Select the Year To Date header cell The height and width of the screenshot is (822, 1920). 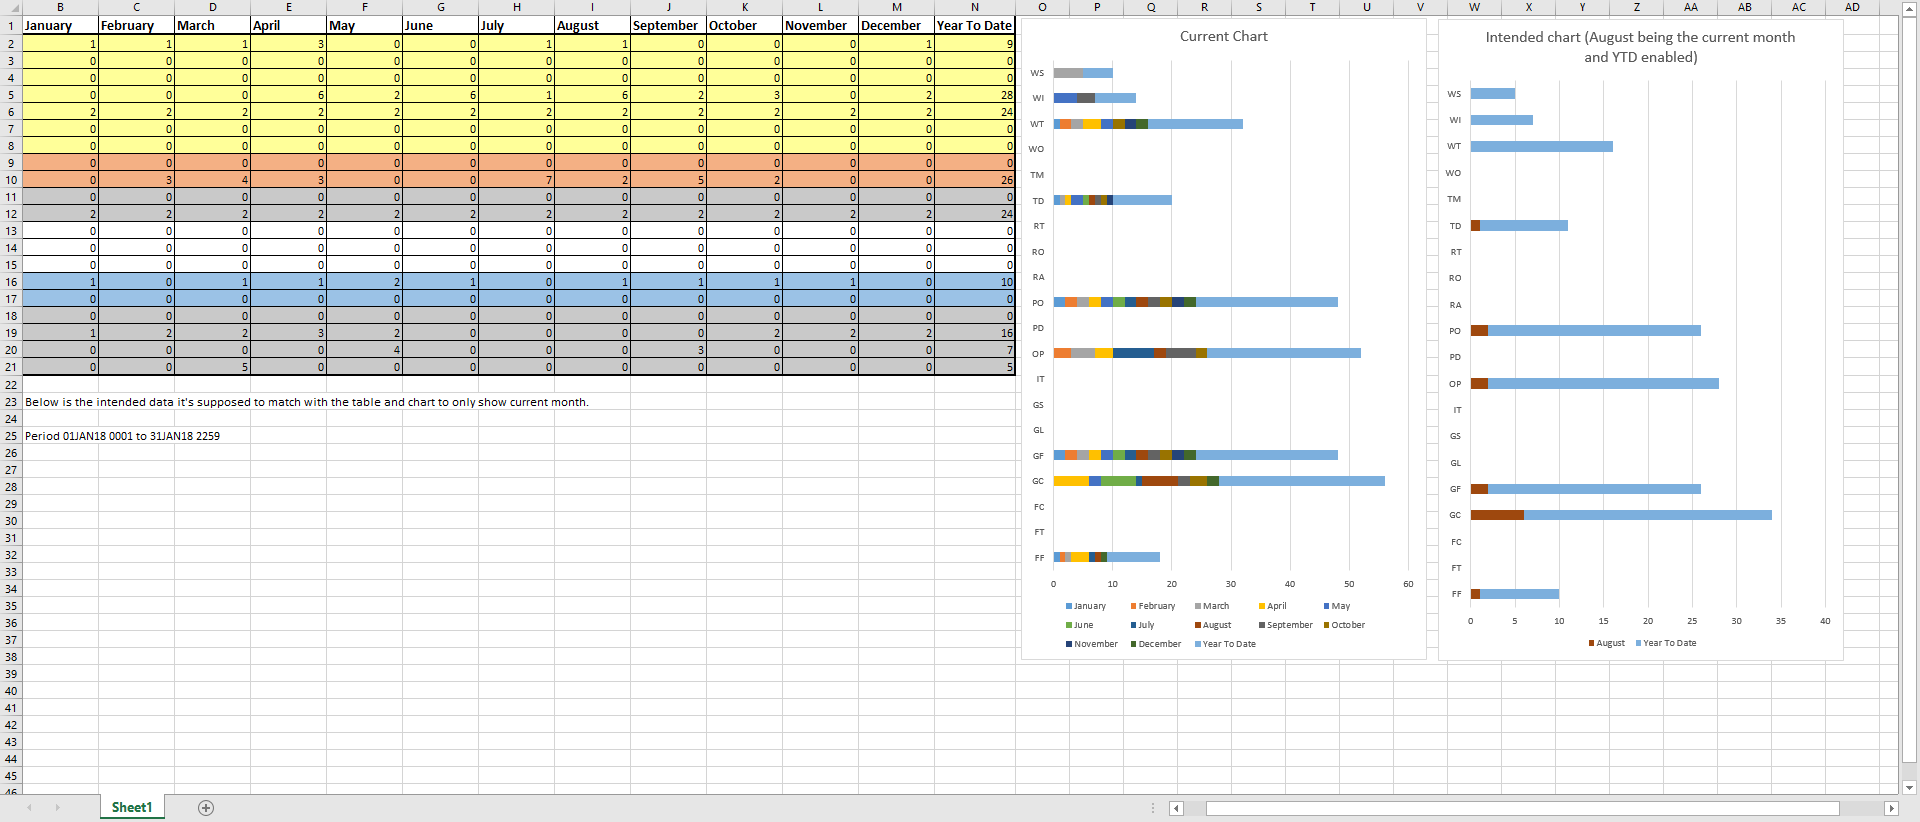click(x=974, y=25)
